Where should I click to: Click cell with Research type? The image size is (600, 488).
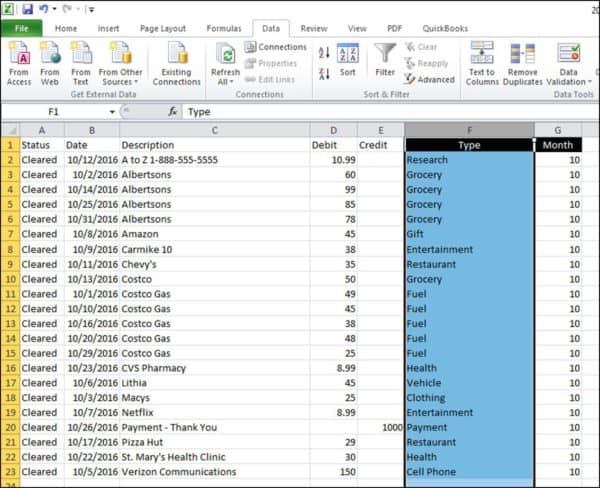[x=469, y=160]
